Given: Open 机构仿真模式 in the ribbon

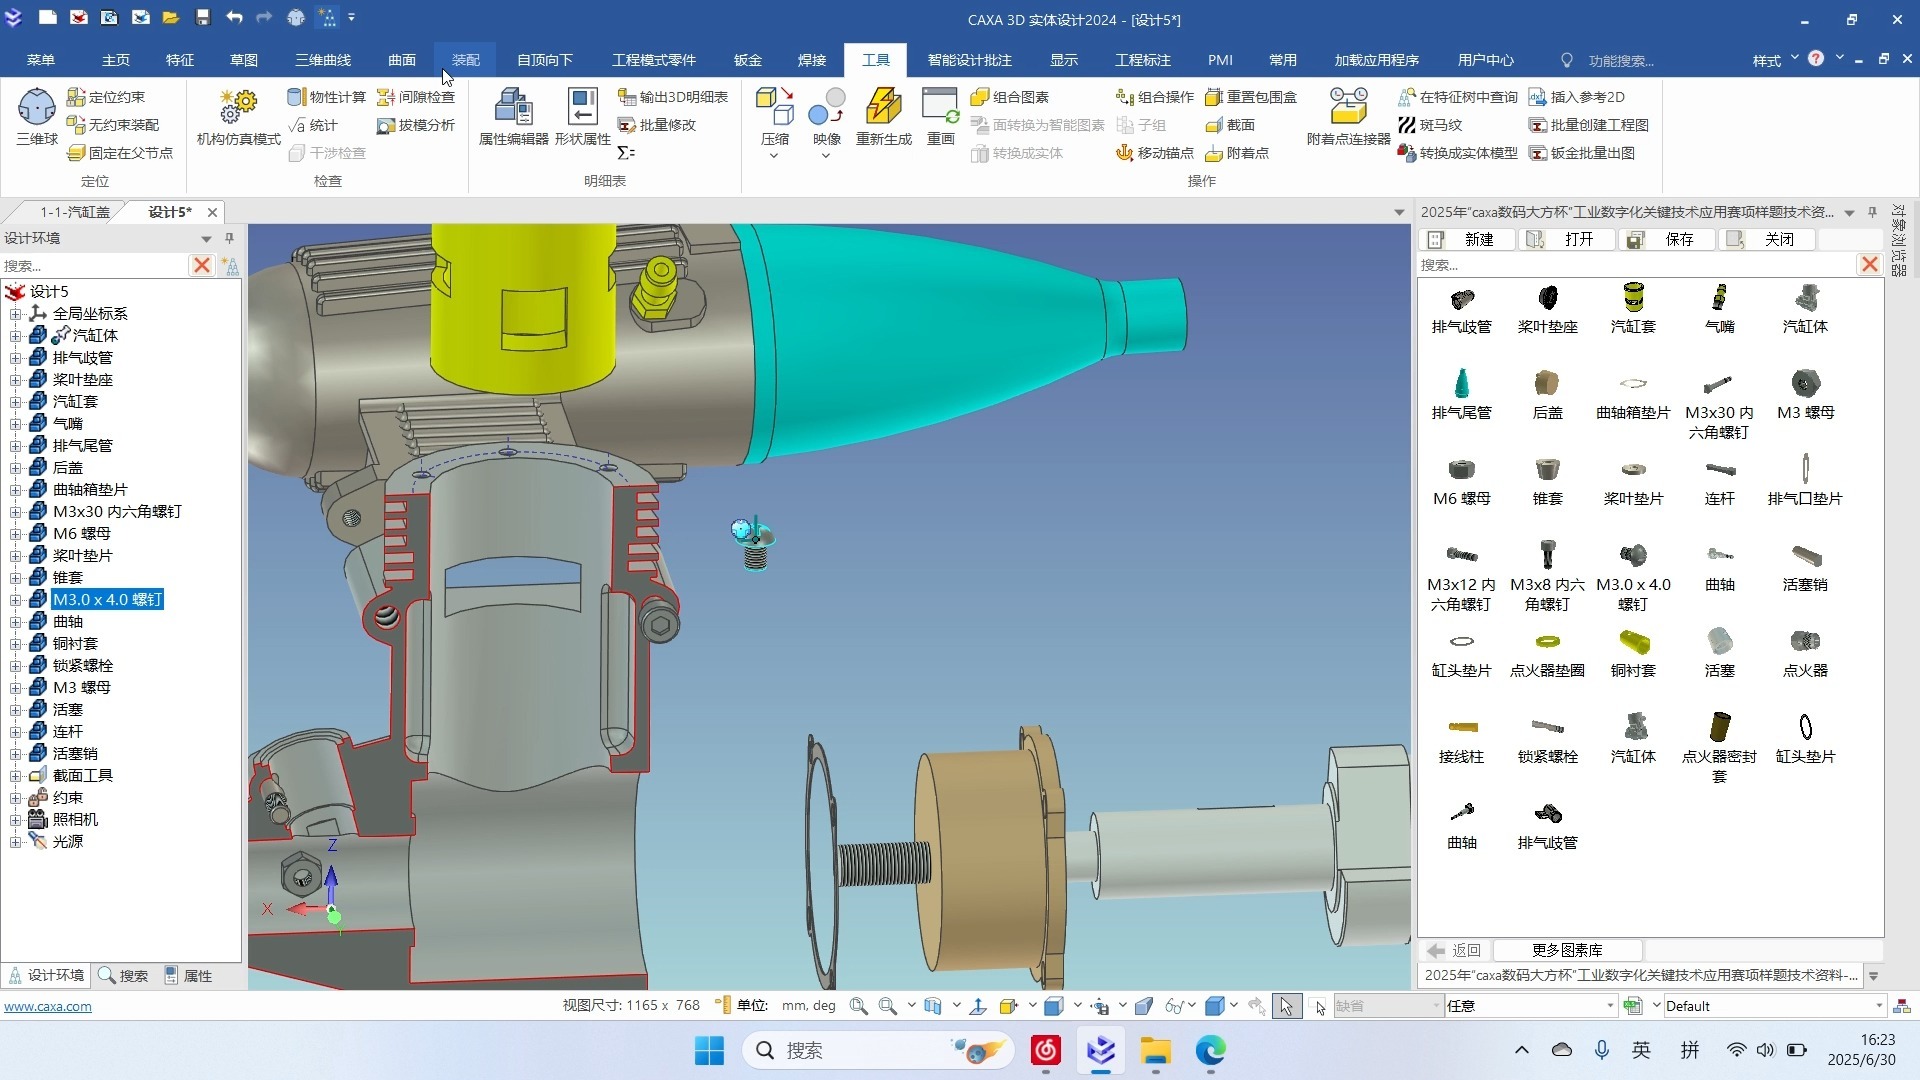Looking at the screenshot, I should pyautogui.click(x=238, y=117).
